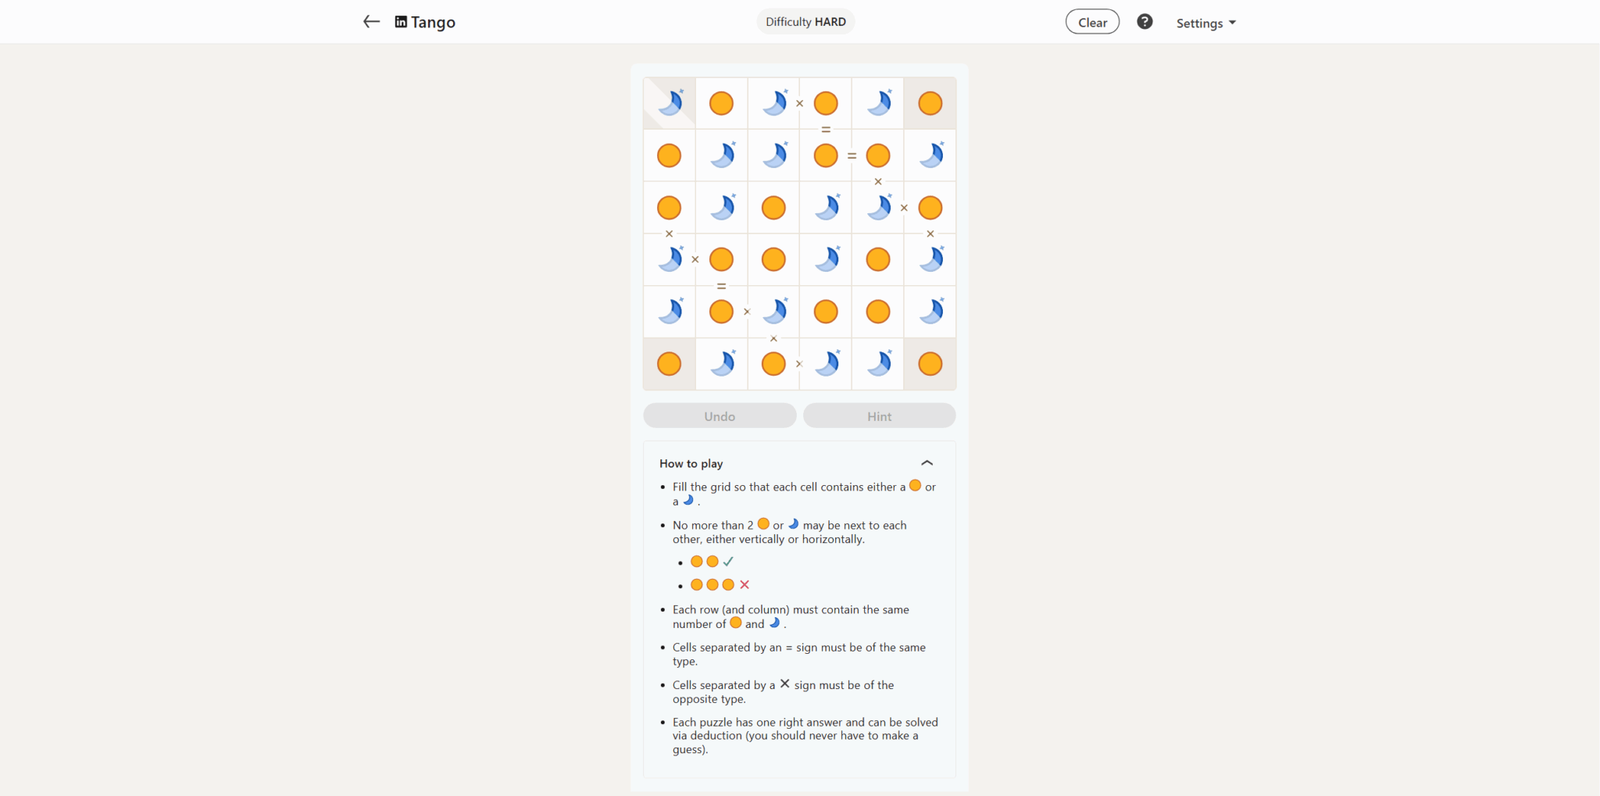The height and width of the screenshot is (796, 1600).
Task: Click the moon in fifth row, first column
Action: coord(670,312)
